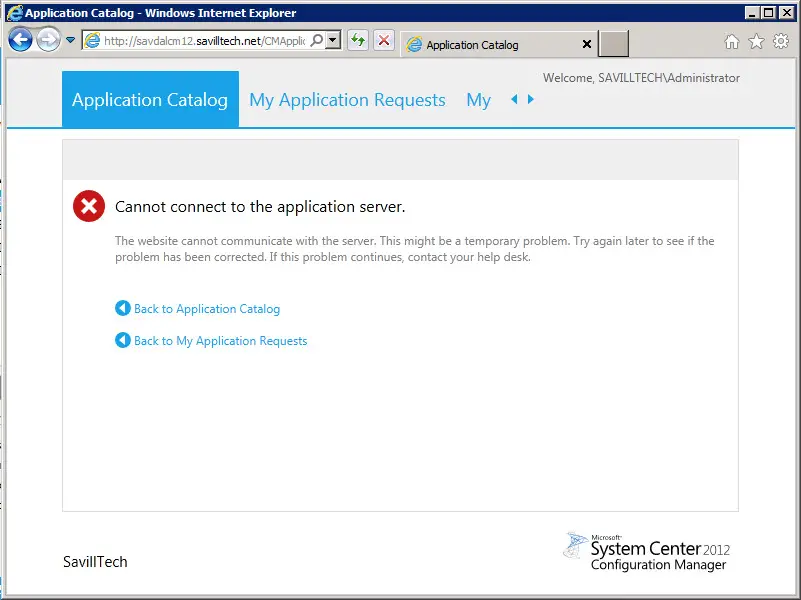Open Favorites with the star icon

click(x=756, y=42)
